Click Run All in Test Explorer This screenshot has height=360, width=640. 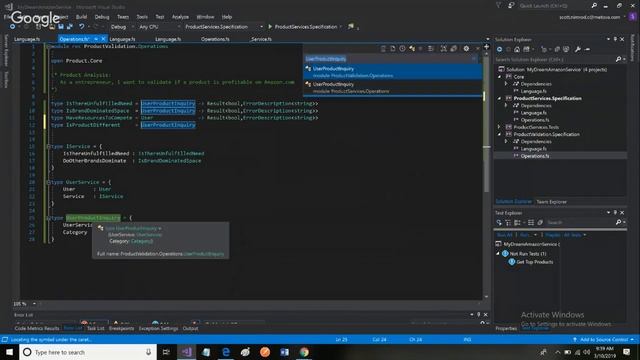[x=504, y=235]
